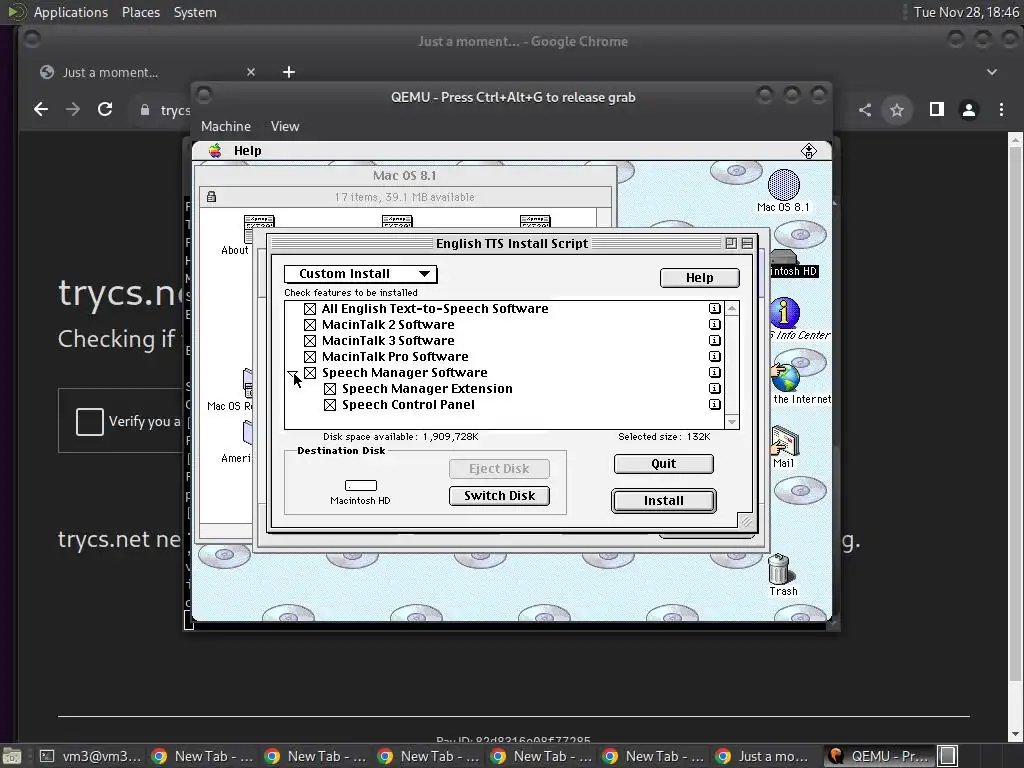Select the Trash icon

779,569
